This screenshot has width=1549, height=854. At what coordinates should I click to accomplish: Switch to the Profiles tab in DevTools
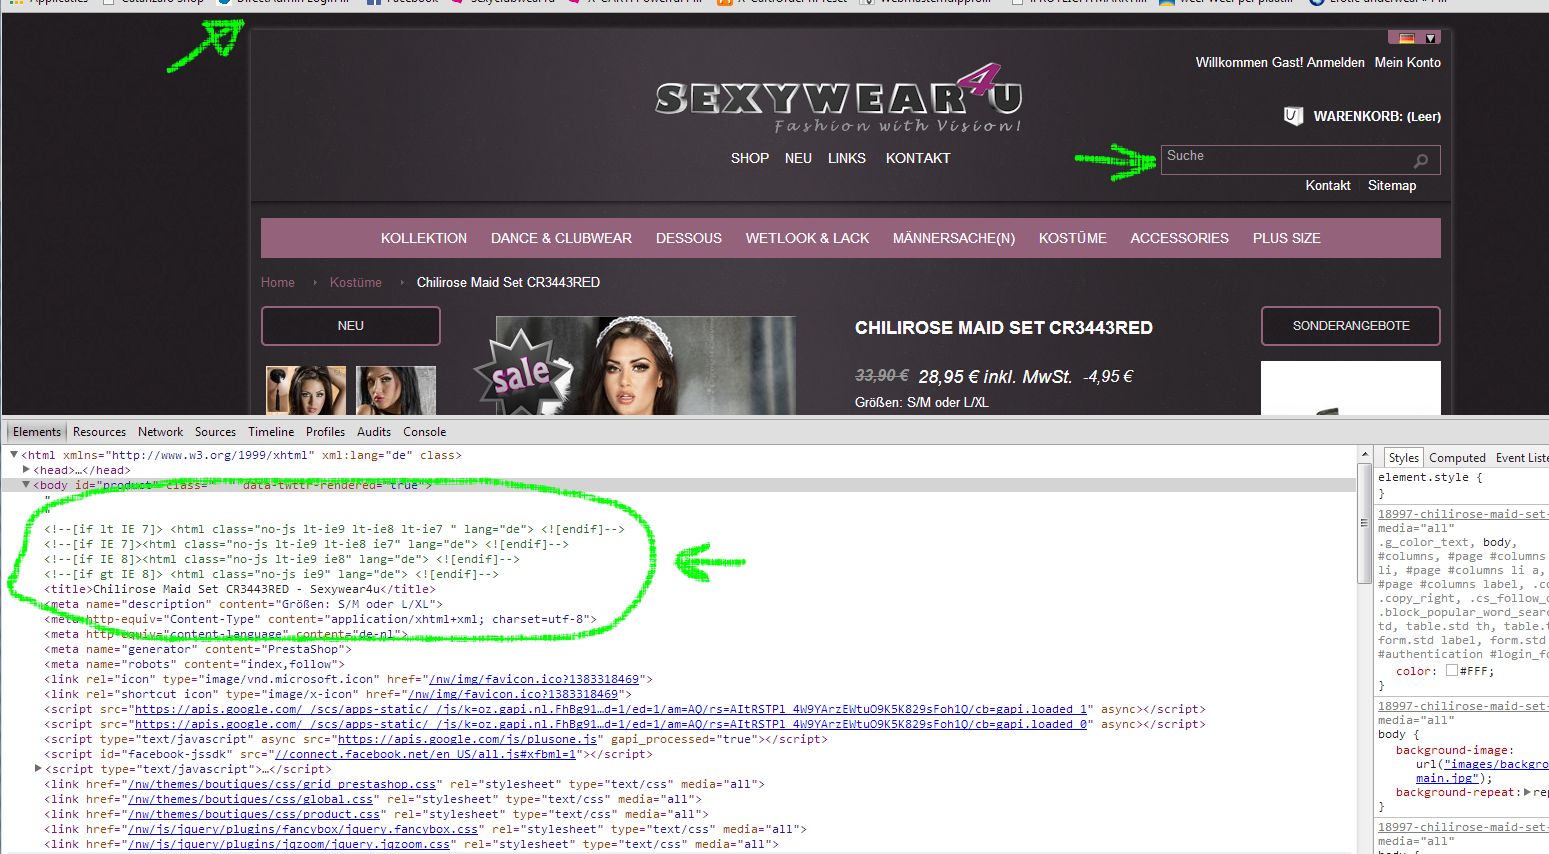coord(326,432)
